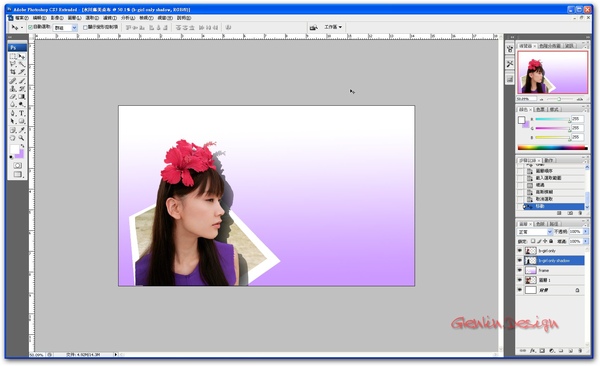Select the Path Selection tool
Screen dimensions: 600x366
coord(13,121)
